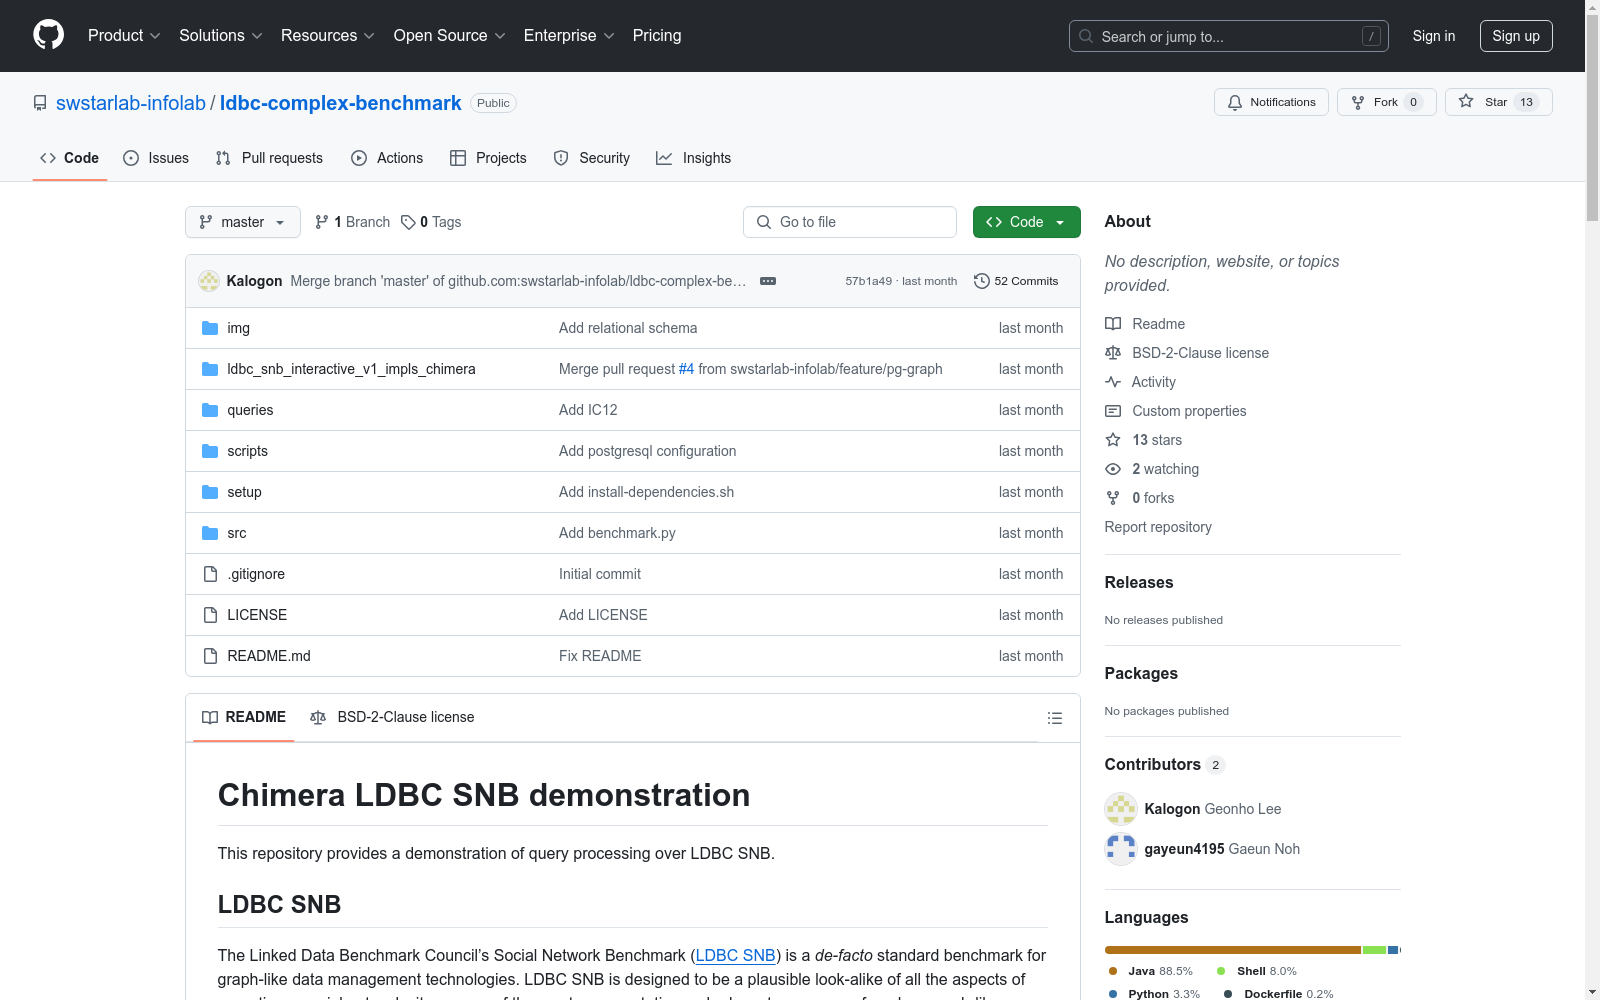Image resolution: width=1600 pixels, height=1000 pixels.
Task: Click the queries folder icon
Action: (210, 410)
